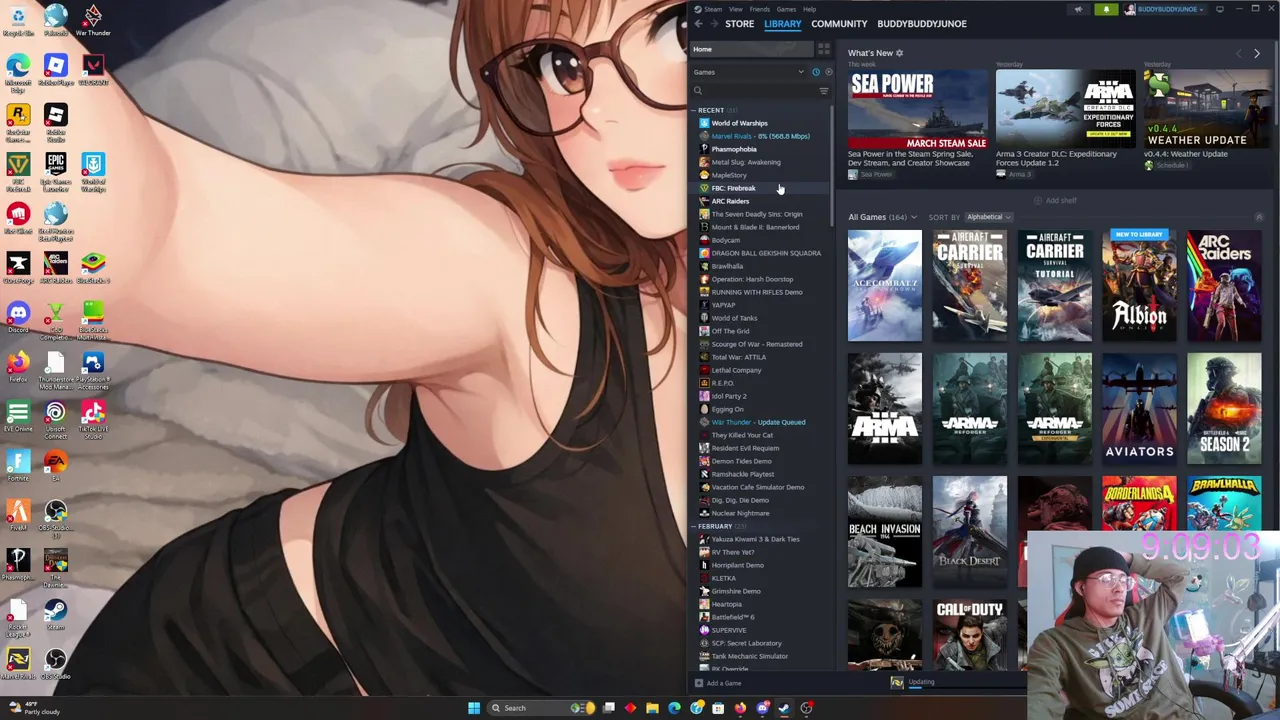The height and width of the screenshot is (720, 1280).
Task: Open collections grid view icon
Action: click(x=824, y=49)
